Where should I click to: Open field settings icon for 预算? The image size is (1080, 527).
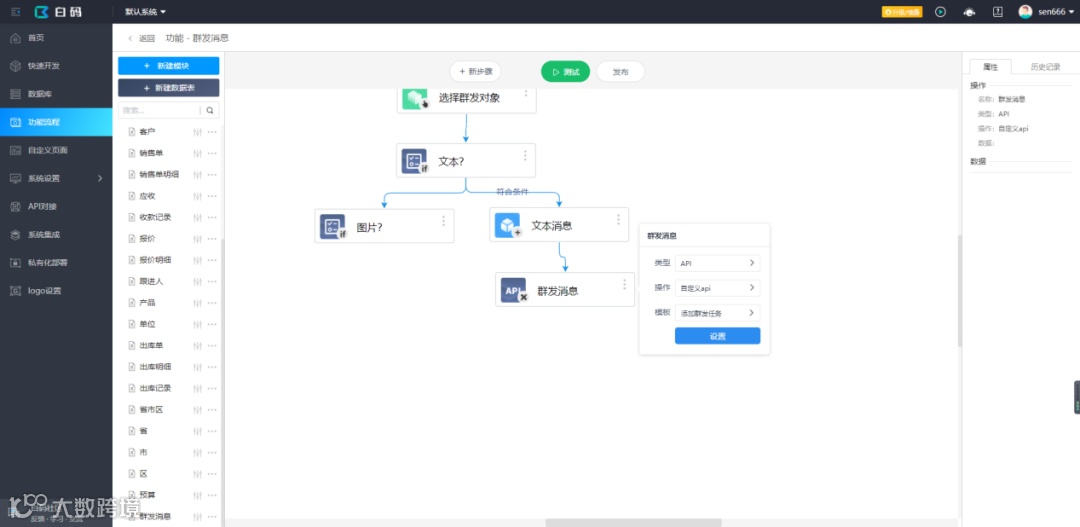coord(198,495)
